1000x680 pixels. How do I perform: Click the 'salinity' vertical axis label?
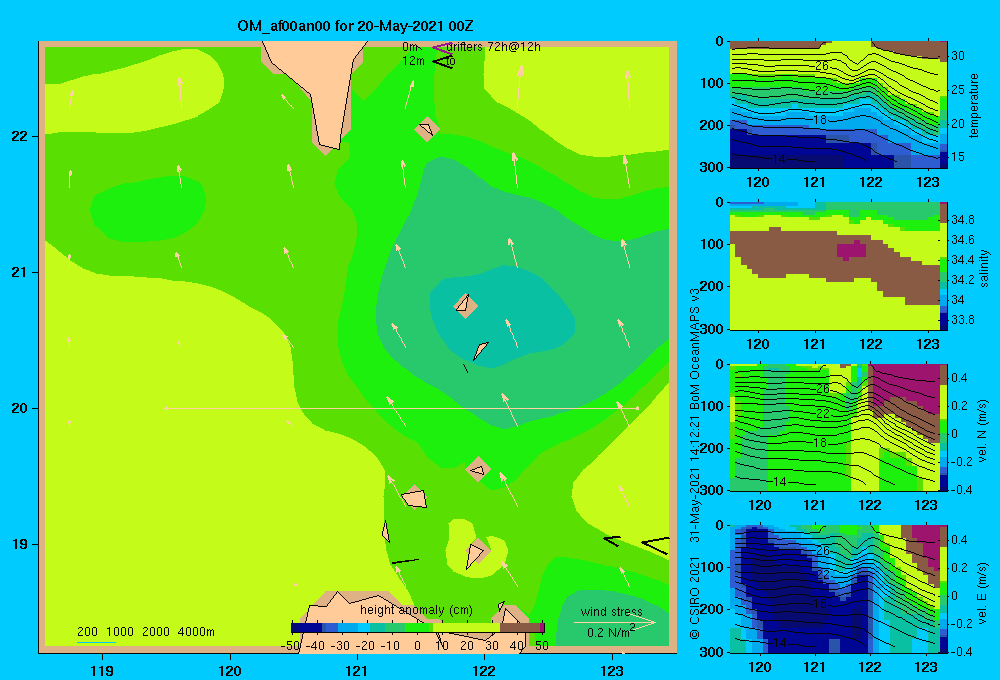tap(983, 268)
